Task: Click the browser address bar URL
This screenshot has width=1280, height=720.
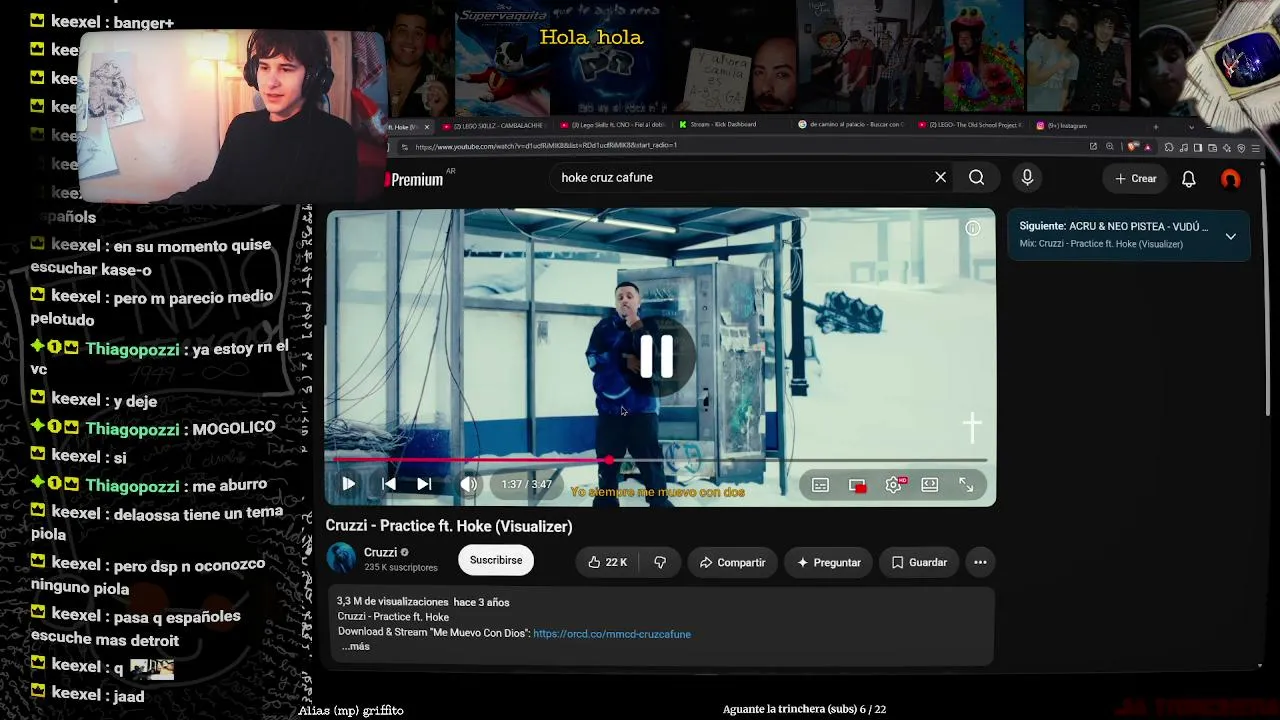Action: pyautogui.click(x=546, y=146)
